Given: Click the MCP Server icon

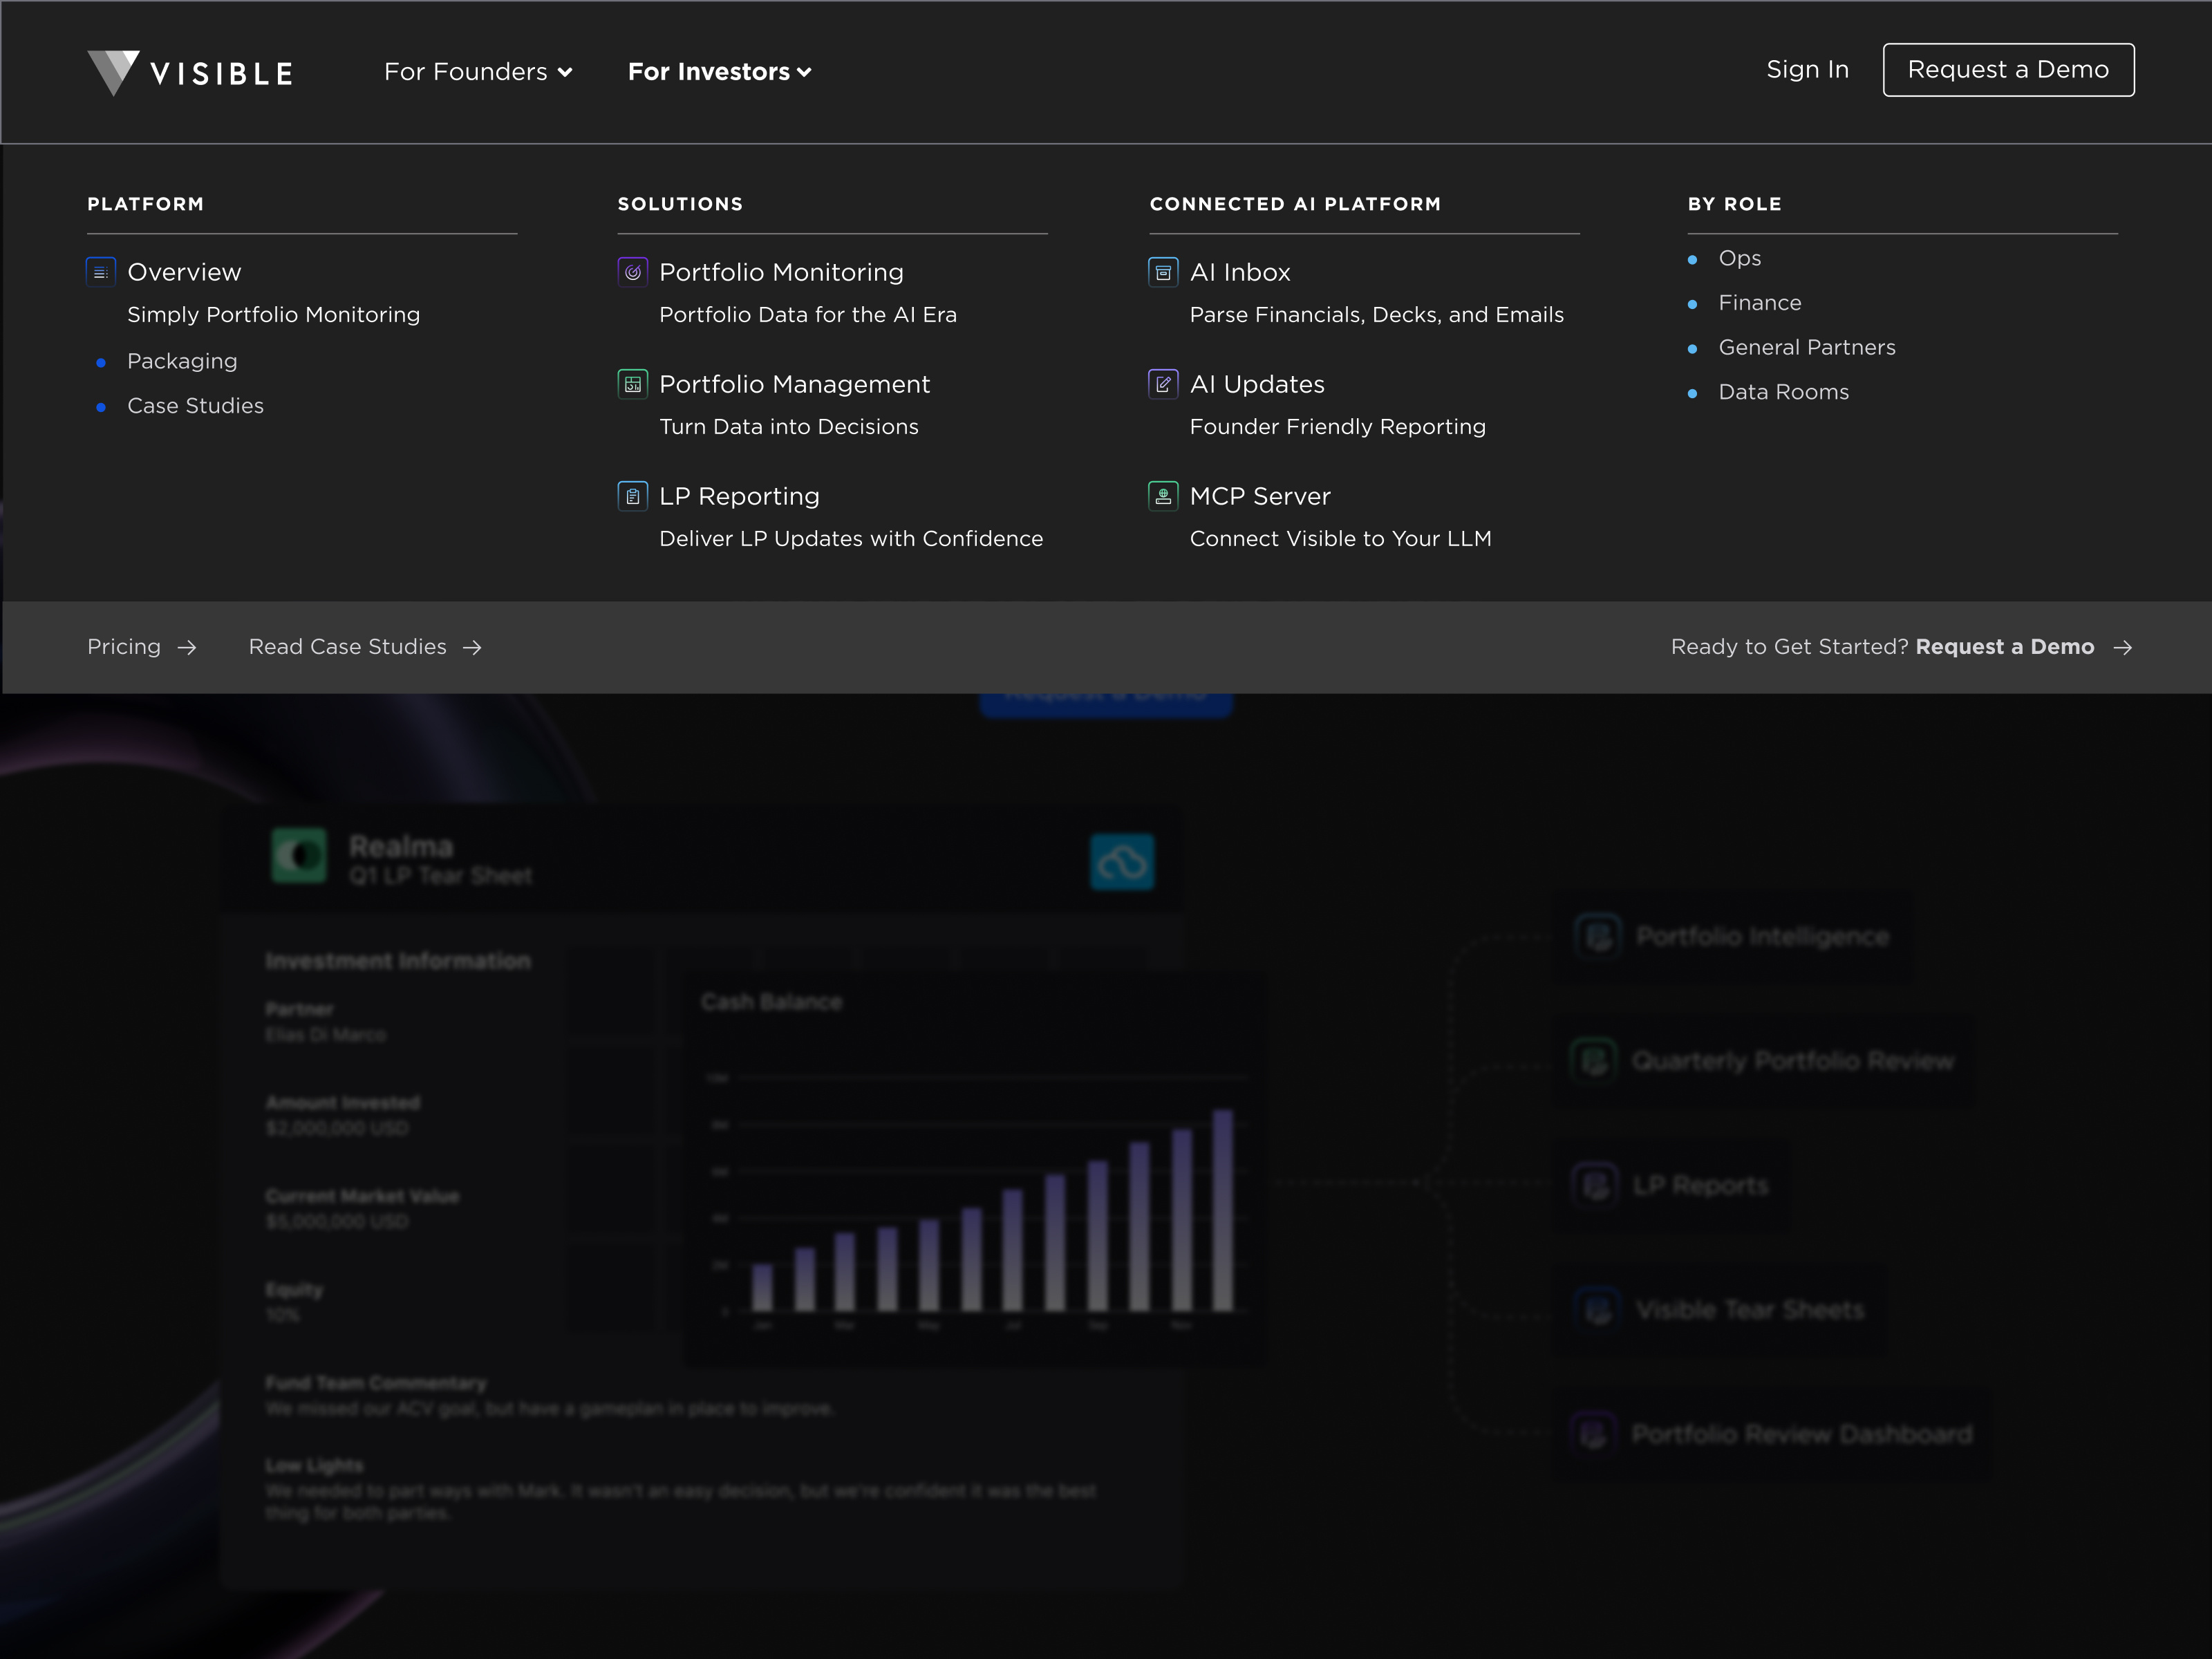Looking at the screenshot, I should coord(1163,496).
